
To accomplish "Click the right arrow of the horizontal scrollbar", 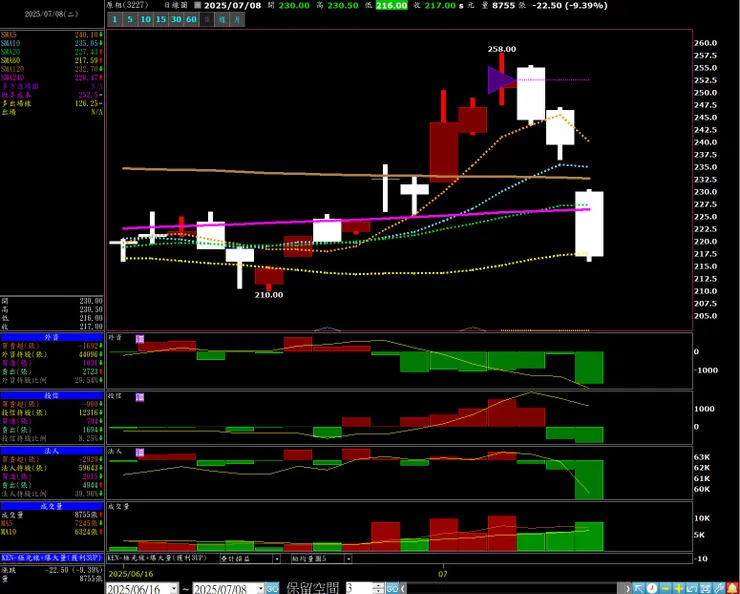I will point(627,588).
